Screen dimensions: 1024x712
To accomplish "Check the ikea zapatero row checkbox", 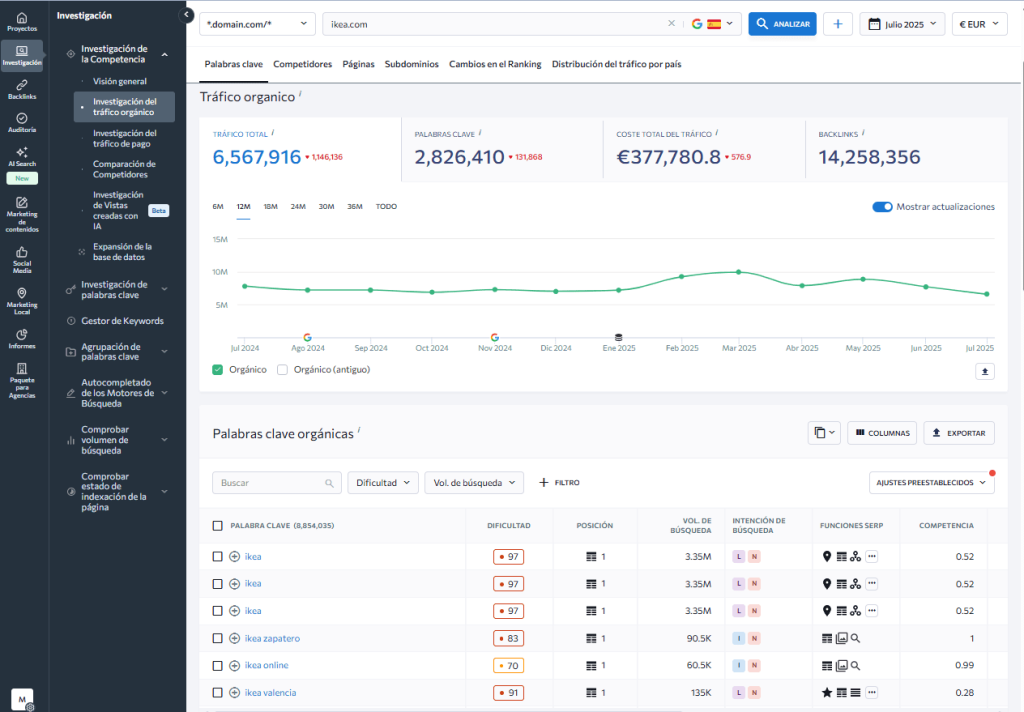I will [x=217, y=638].
